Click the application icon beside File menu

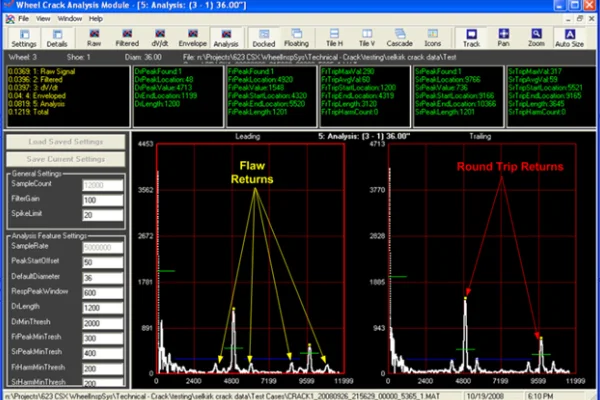pyautogui.click(x=10, y=18)
